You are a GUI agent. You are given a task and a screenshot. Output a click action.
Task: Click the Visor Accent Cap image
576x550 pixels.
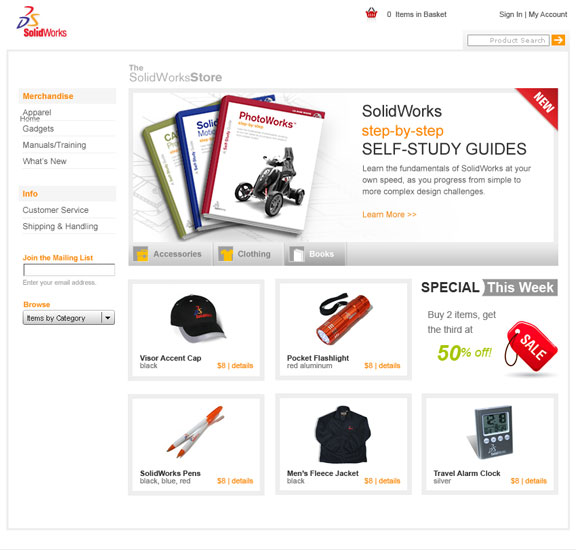point(198,319)
